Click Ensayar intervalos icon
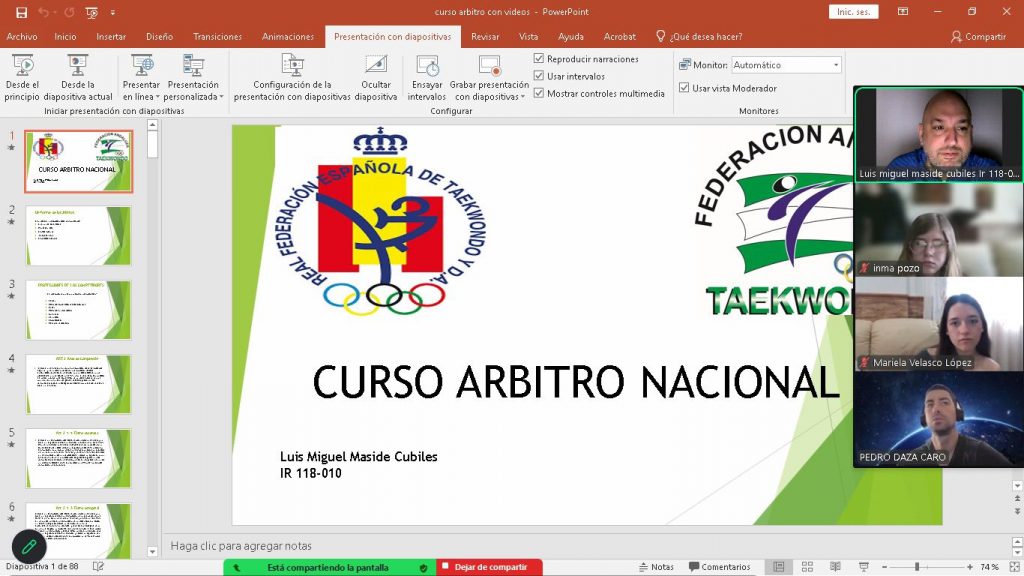Image resolution: width=1024 pixels, height=576 pixels. (x=427, y=67)
